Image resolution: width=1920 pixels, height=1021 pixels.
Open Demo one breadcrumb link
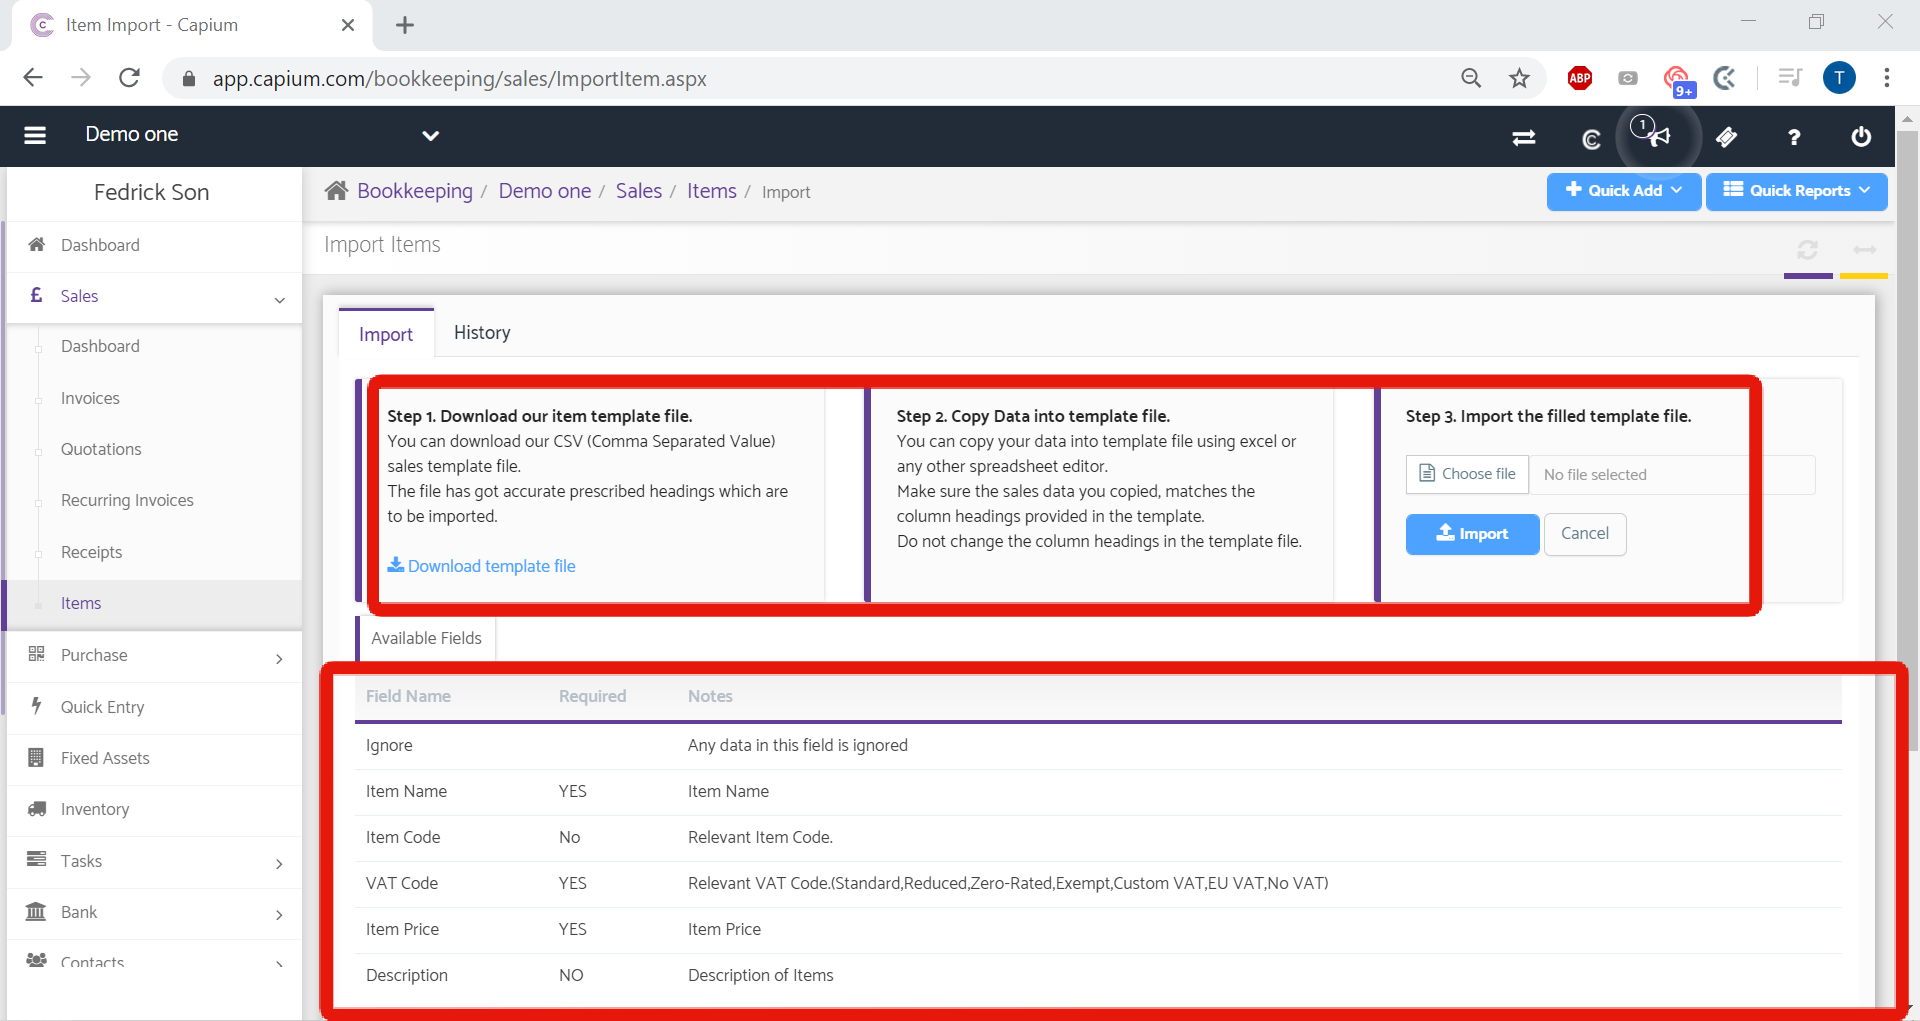click(545, 191)
